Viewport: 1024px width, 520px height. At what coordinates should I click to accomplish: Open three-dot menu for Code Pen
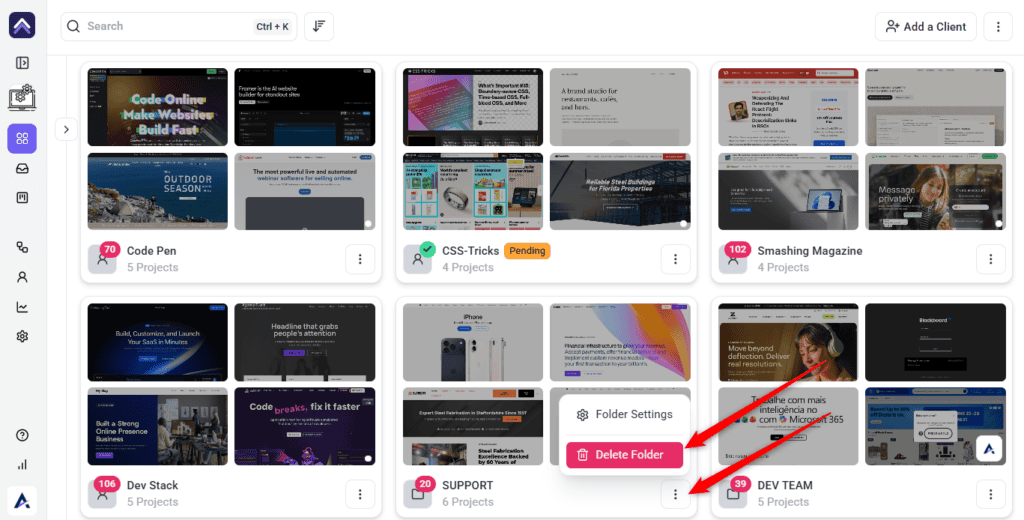(x=360, y=259)
